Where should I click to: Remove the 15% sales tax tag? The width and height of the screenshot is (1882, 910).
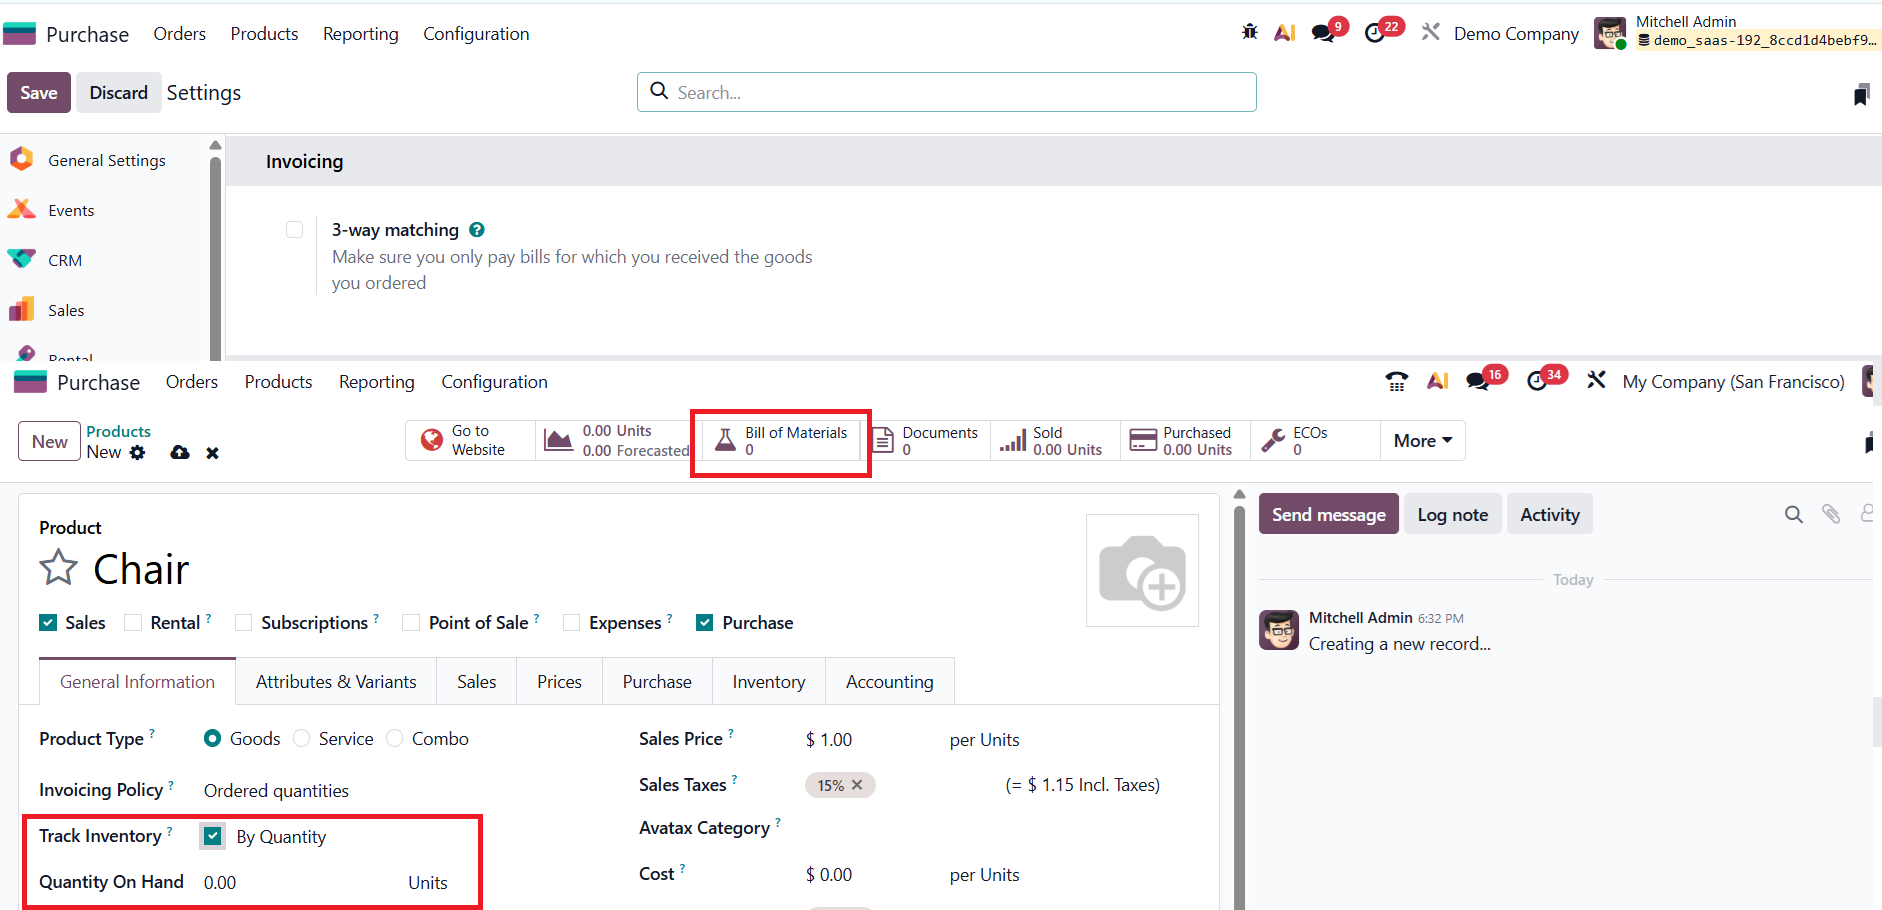click(857, 785)
